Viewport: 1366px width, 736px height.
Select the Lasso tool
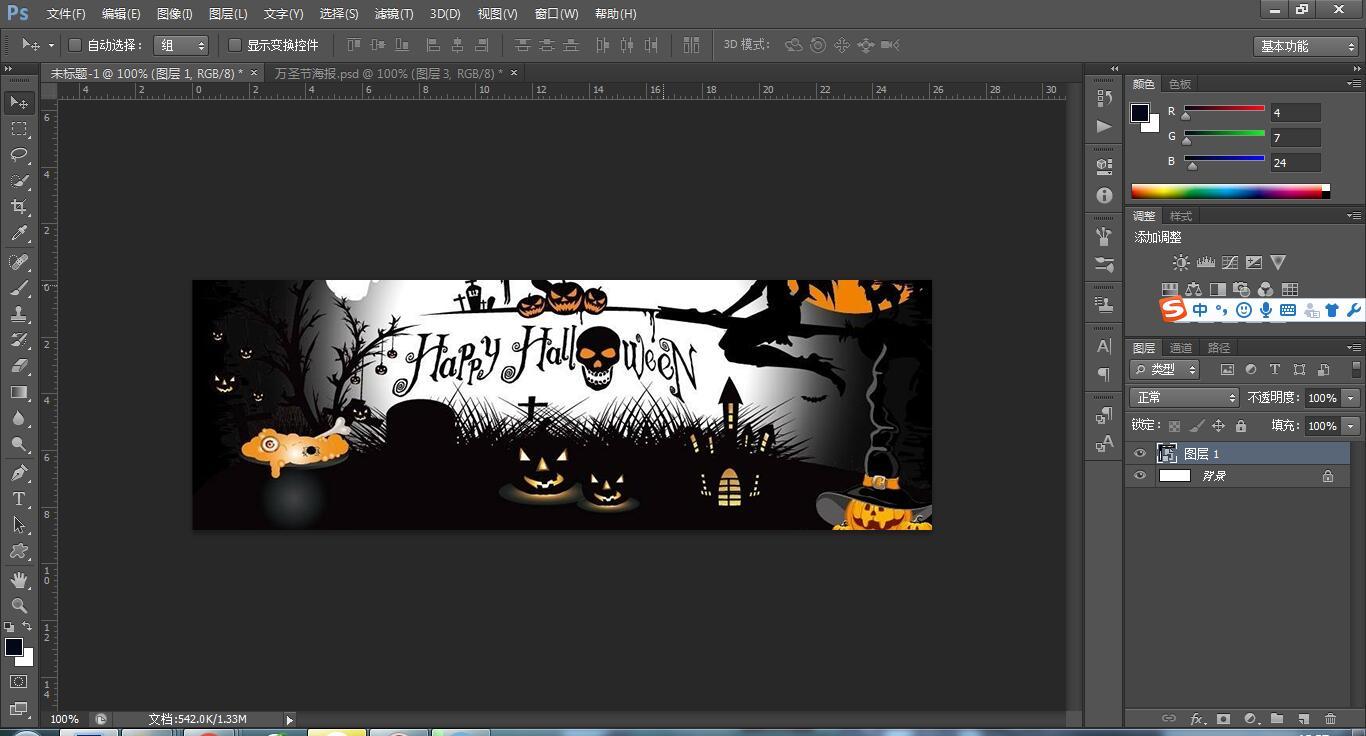(x=19, y=154)
